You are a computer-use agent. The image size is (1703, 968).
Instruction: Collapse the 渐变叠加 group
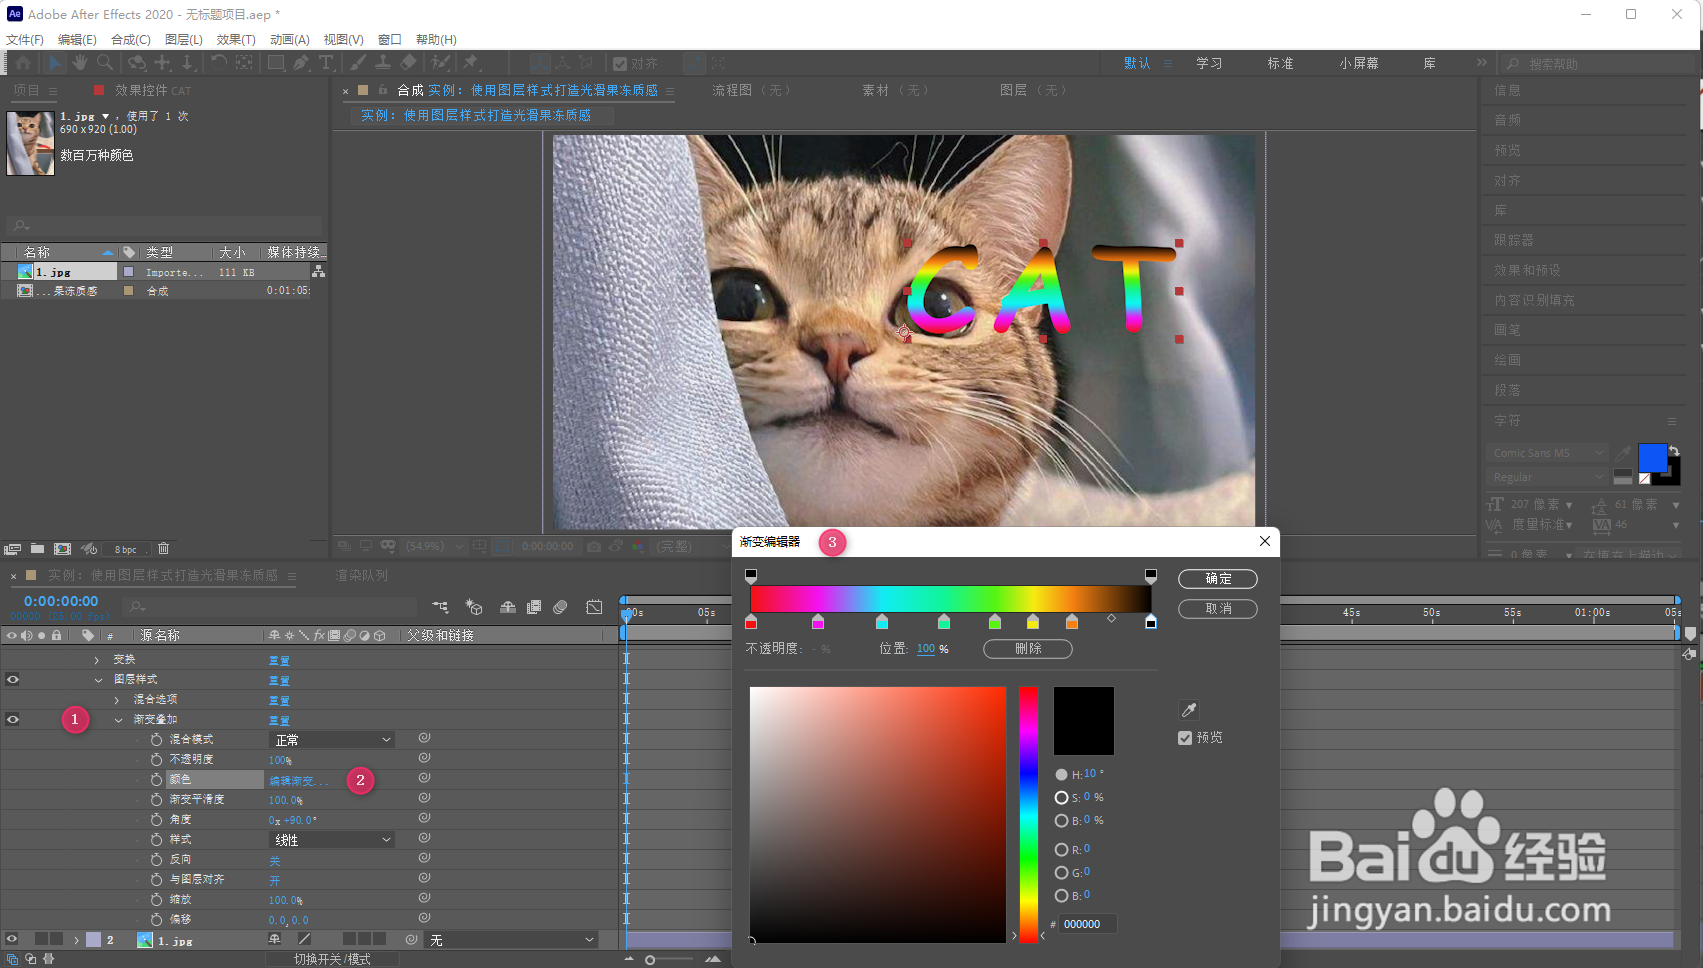click(x=118, y=720)
